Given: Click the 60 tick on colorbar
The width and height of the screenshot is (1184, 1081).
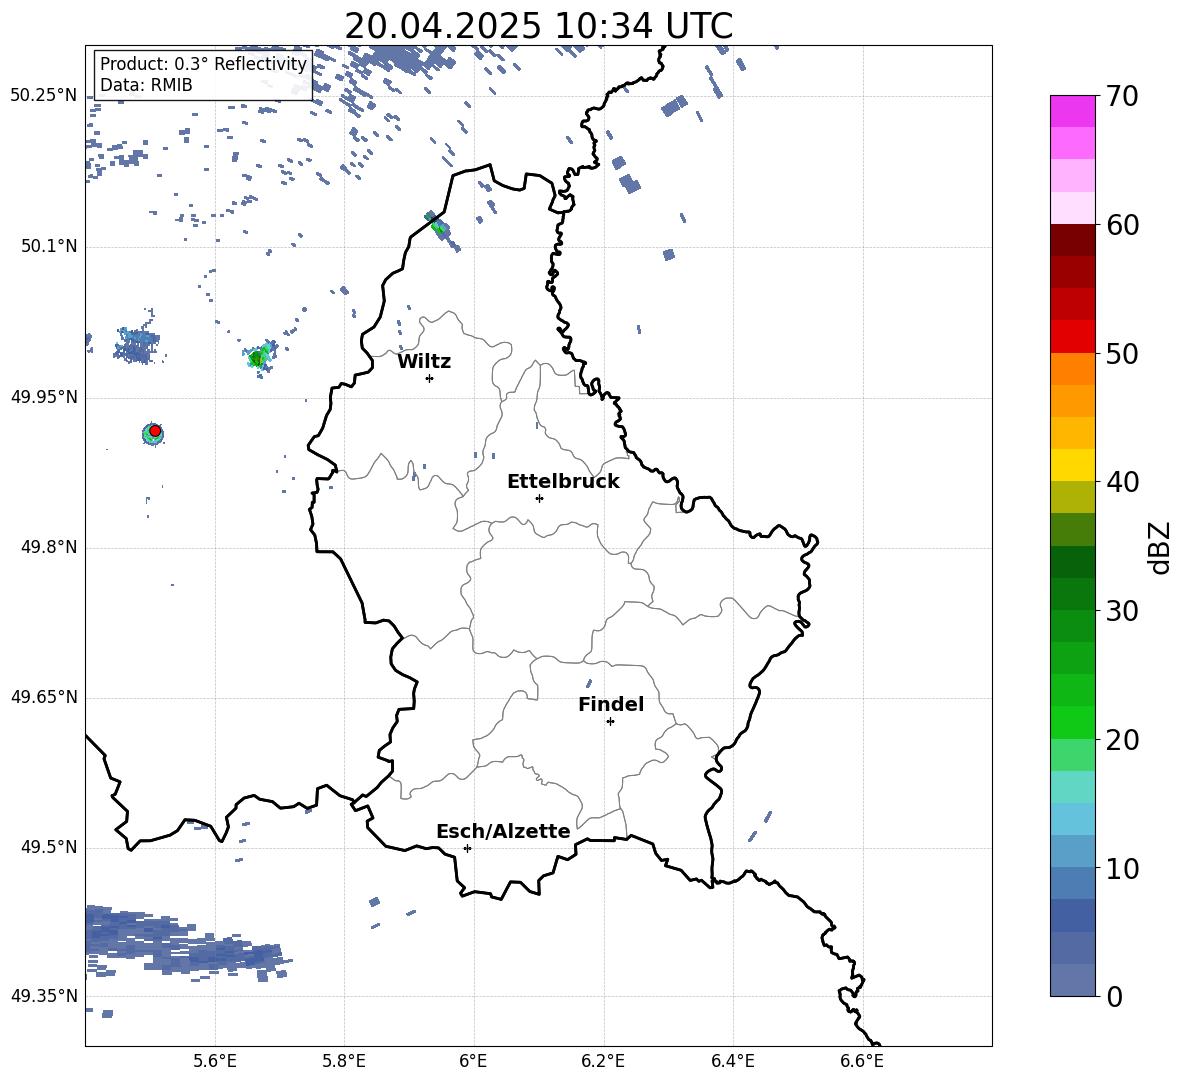Looking at the screenshot, I should pos(1122,225).
